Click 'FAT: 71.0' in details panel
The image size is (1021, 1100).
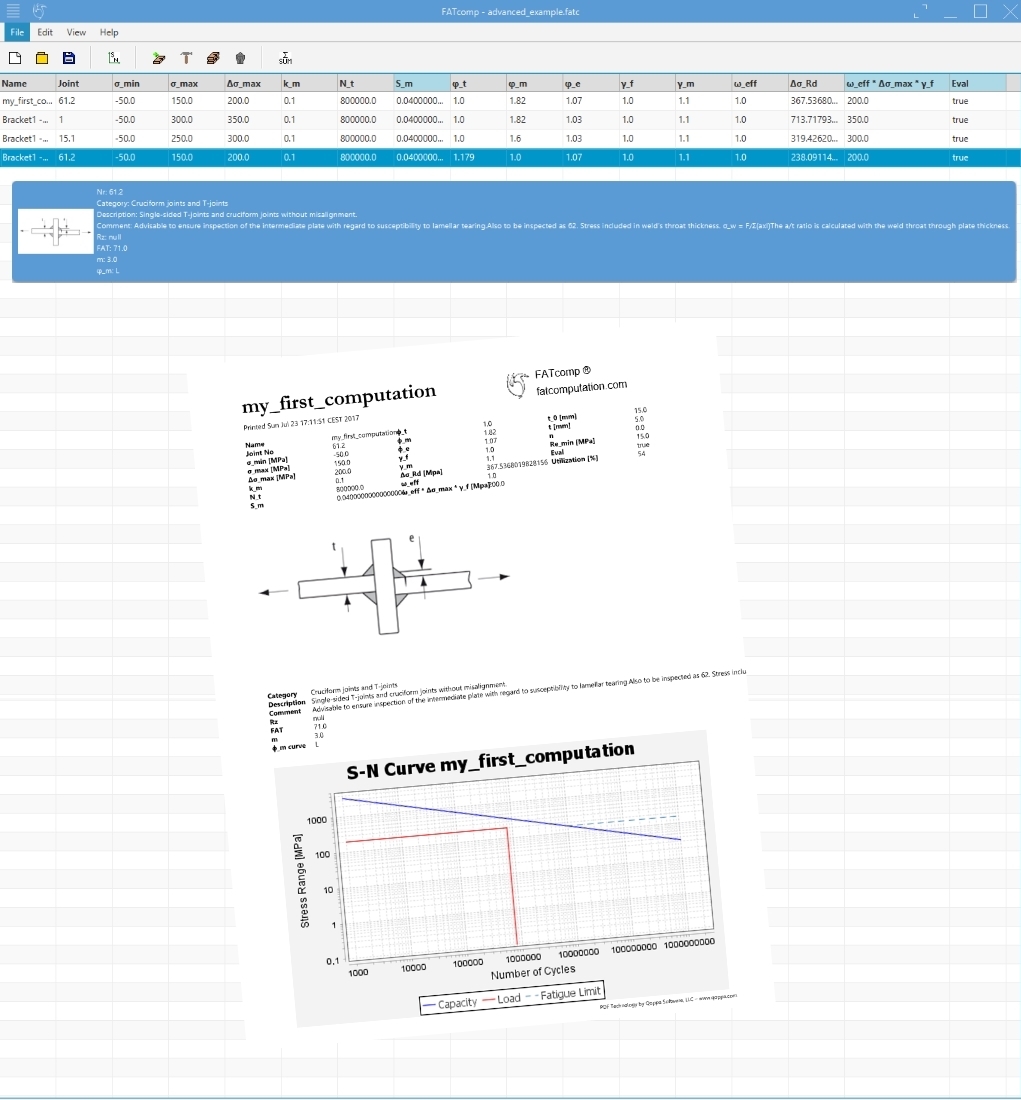[x=112, y=248]
